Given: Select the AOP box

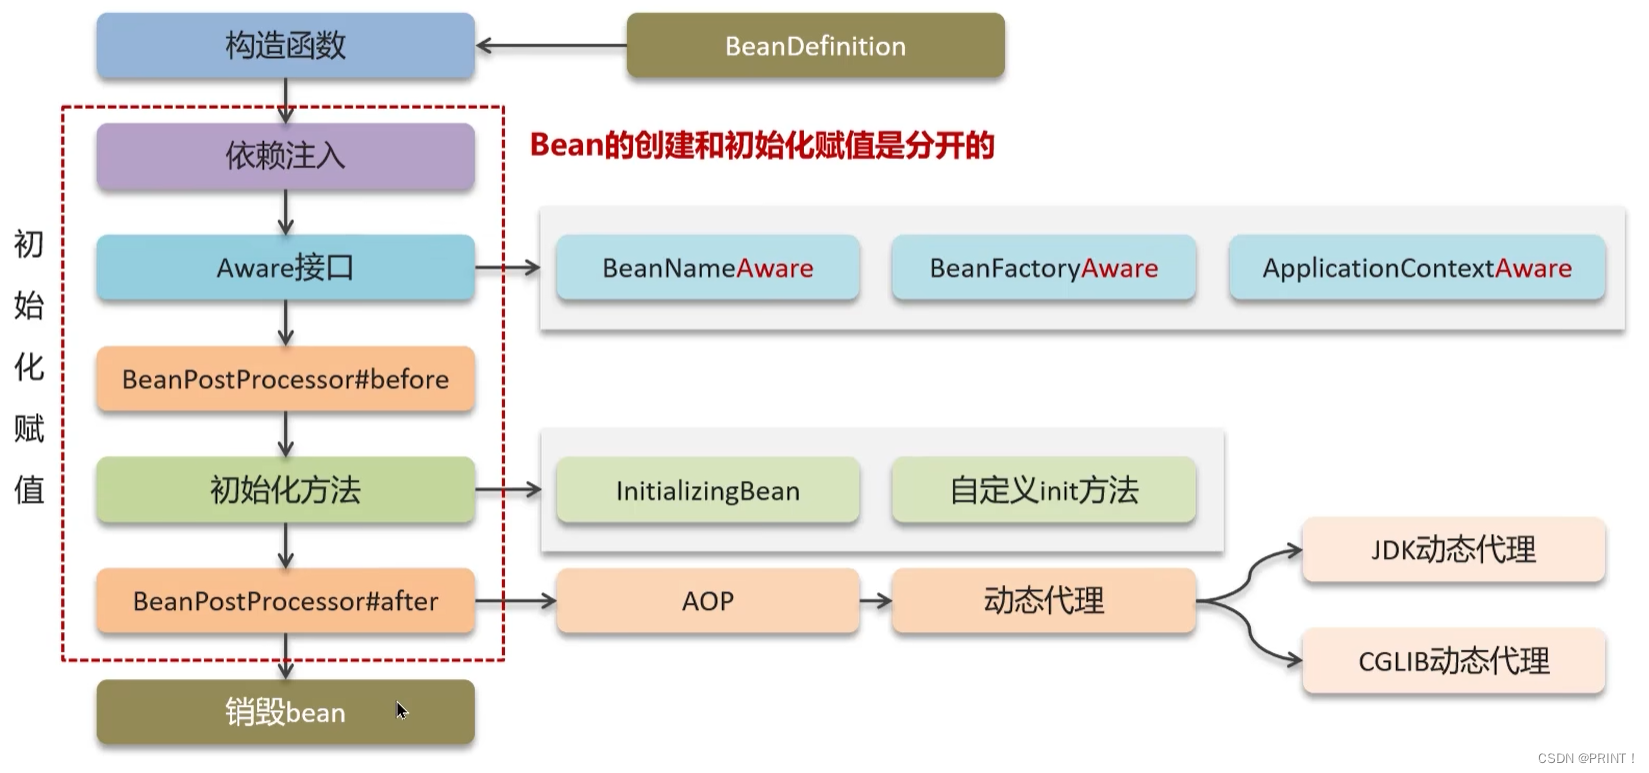Looking at the screenshot, I should click(708, 601).
